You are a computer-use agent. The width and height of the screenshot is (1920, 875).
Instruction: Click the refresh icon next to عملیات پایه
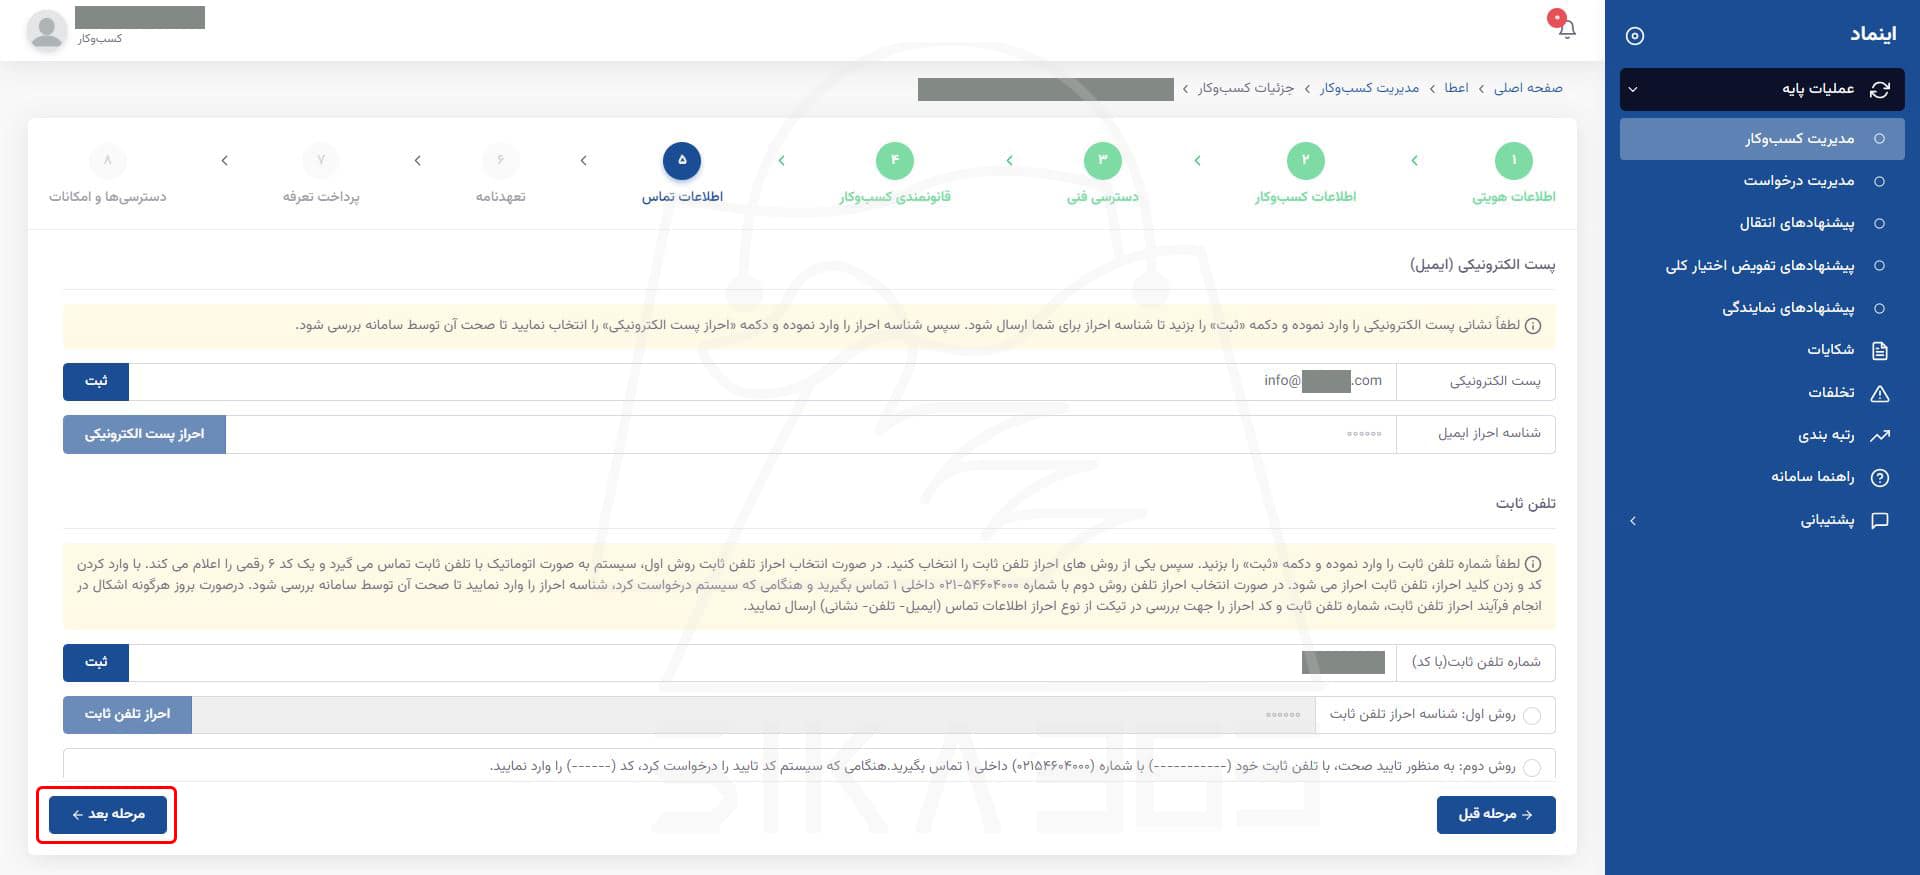[x=1880, y=89]
